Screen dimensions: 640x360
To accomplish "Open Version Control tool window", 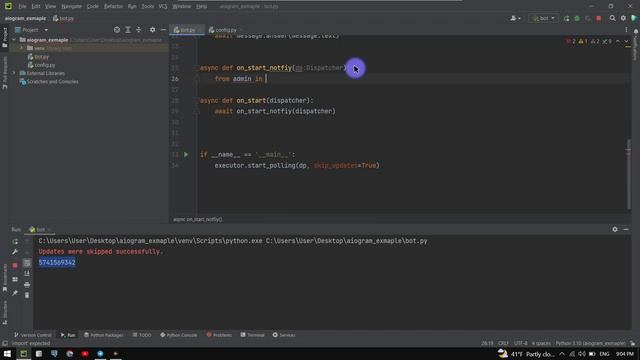I will (x=33, y=335).
